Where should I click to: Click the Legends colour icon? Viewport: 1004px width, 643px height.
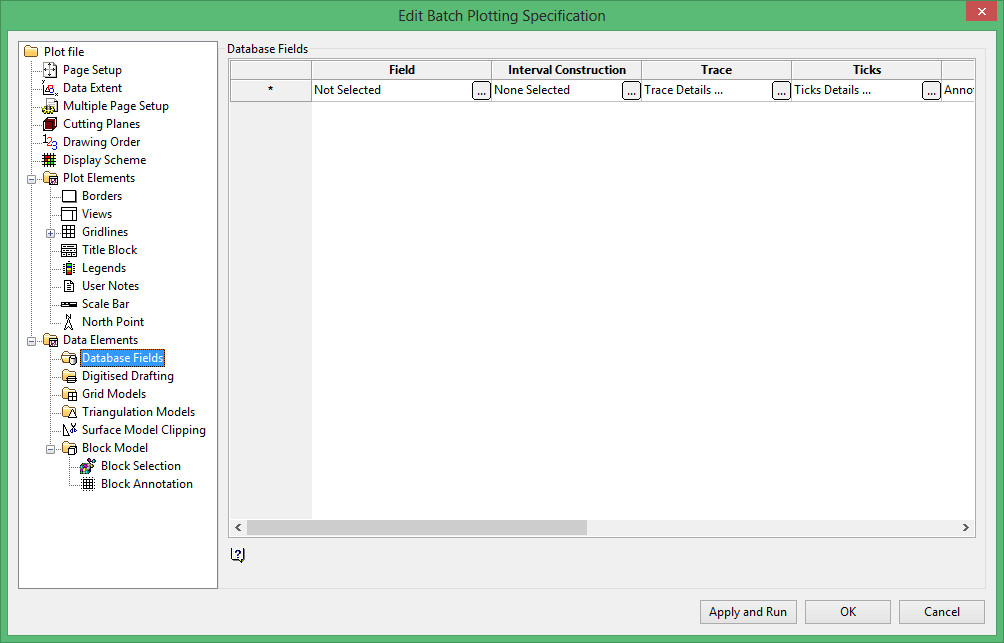point(69,268)
